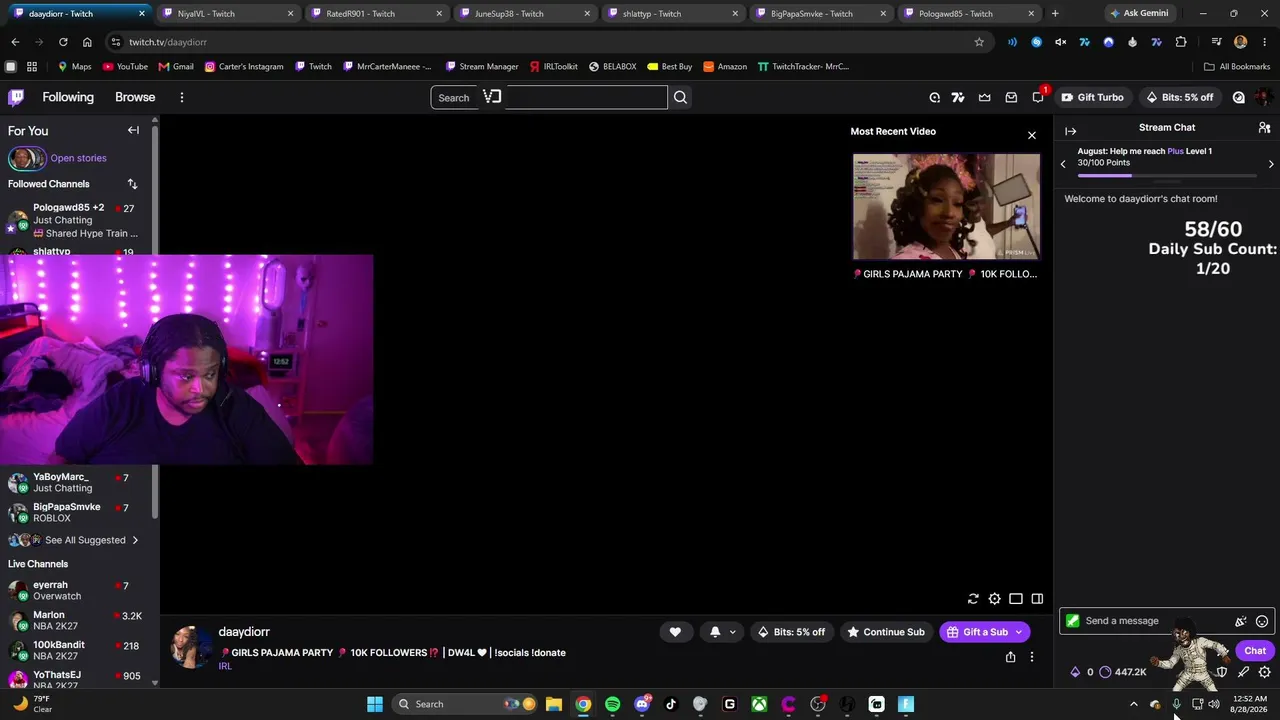Click the search magnifier button

(x=680, y=97)
